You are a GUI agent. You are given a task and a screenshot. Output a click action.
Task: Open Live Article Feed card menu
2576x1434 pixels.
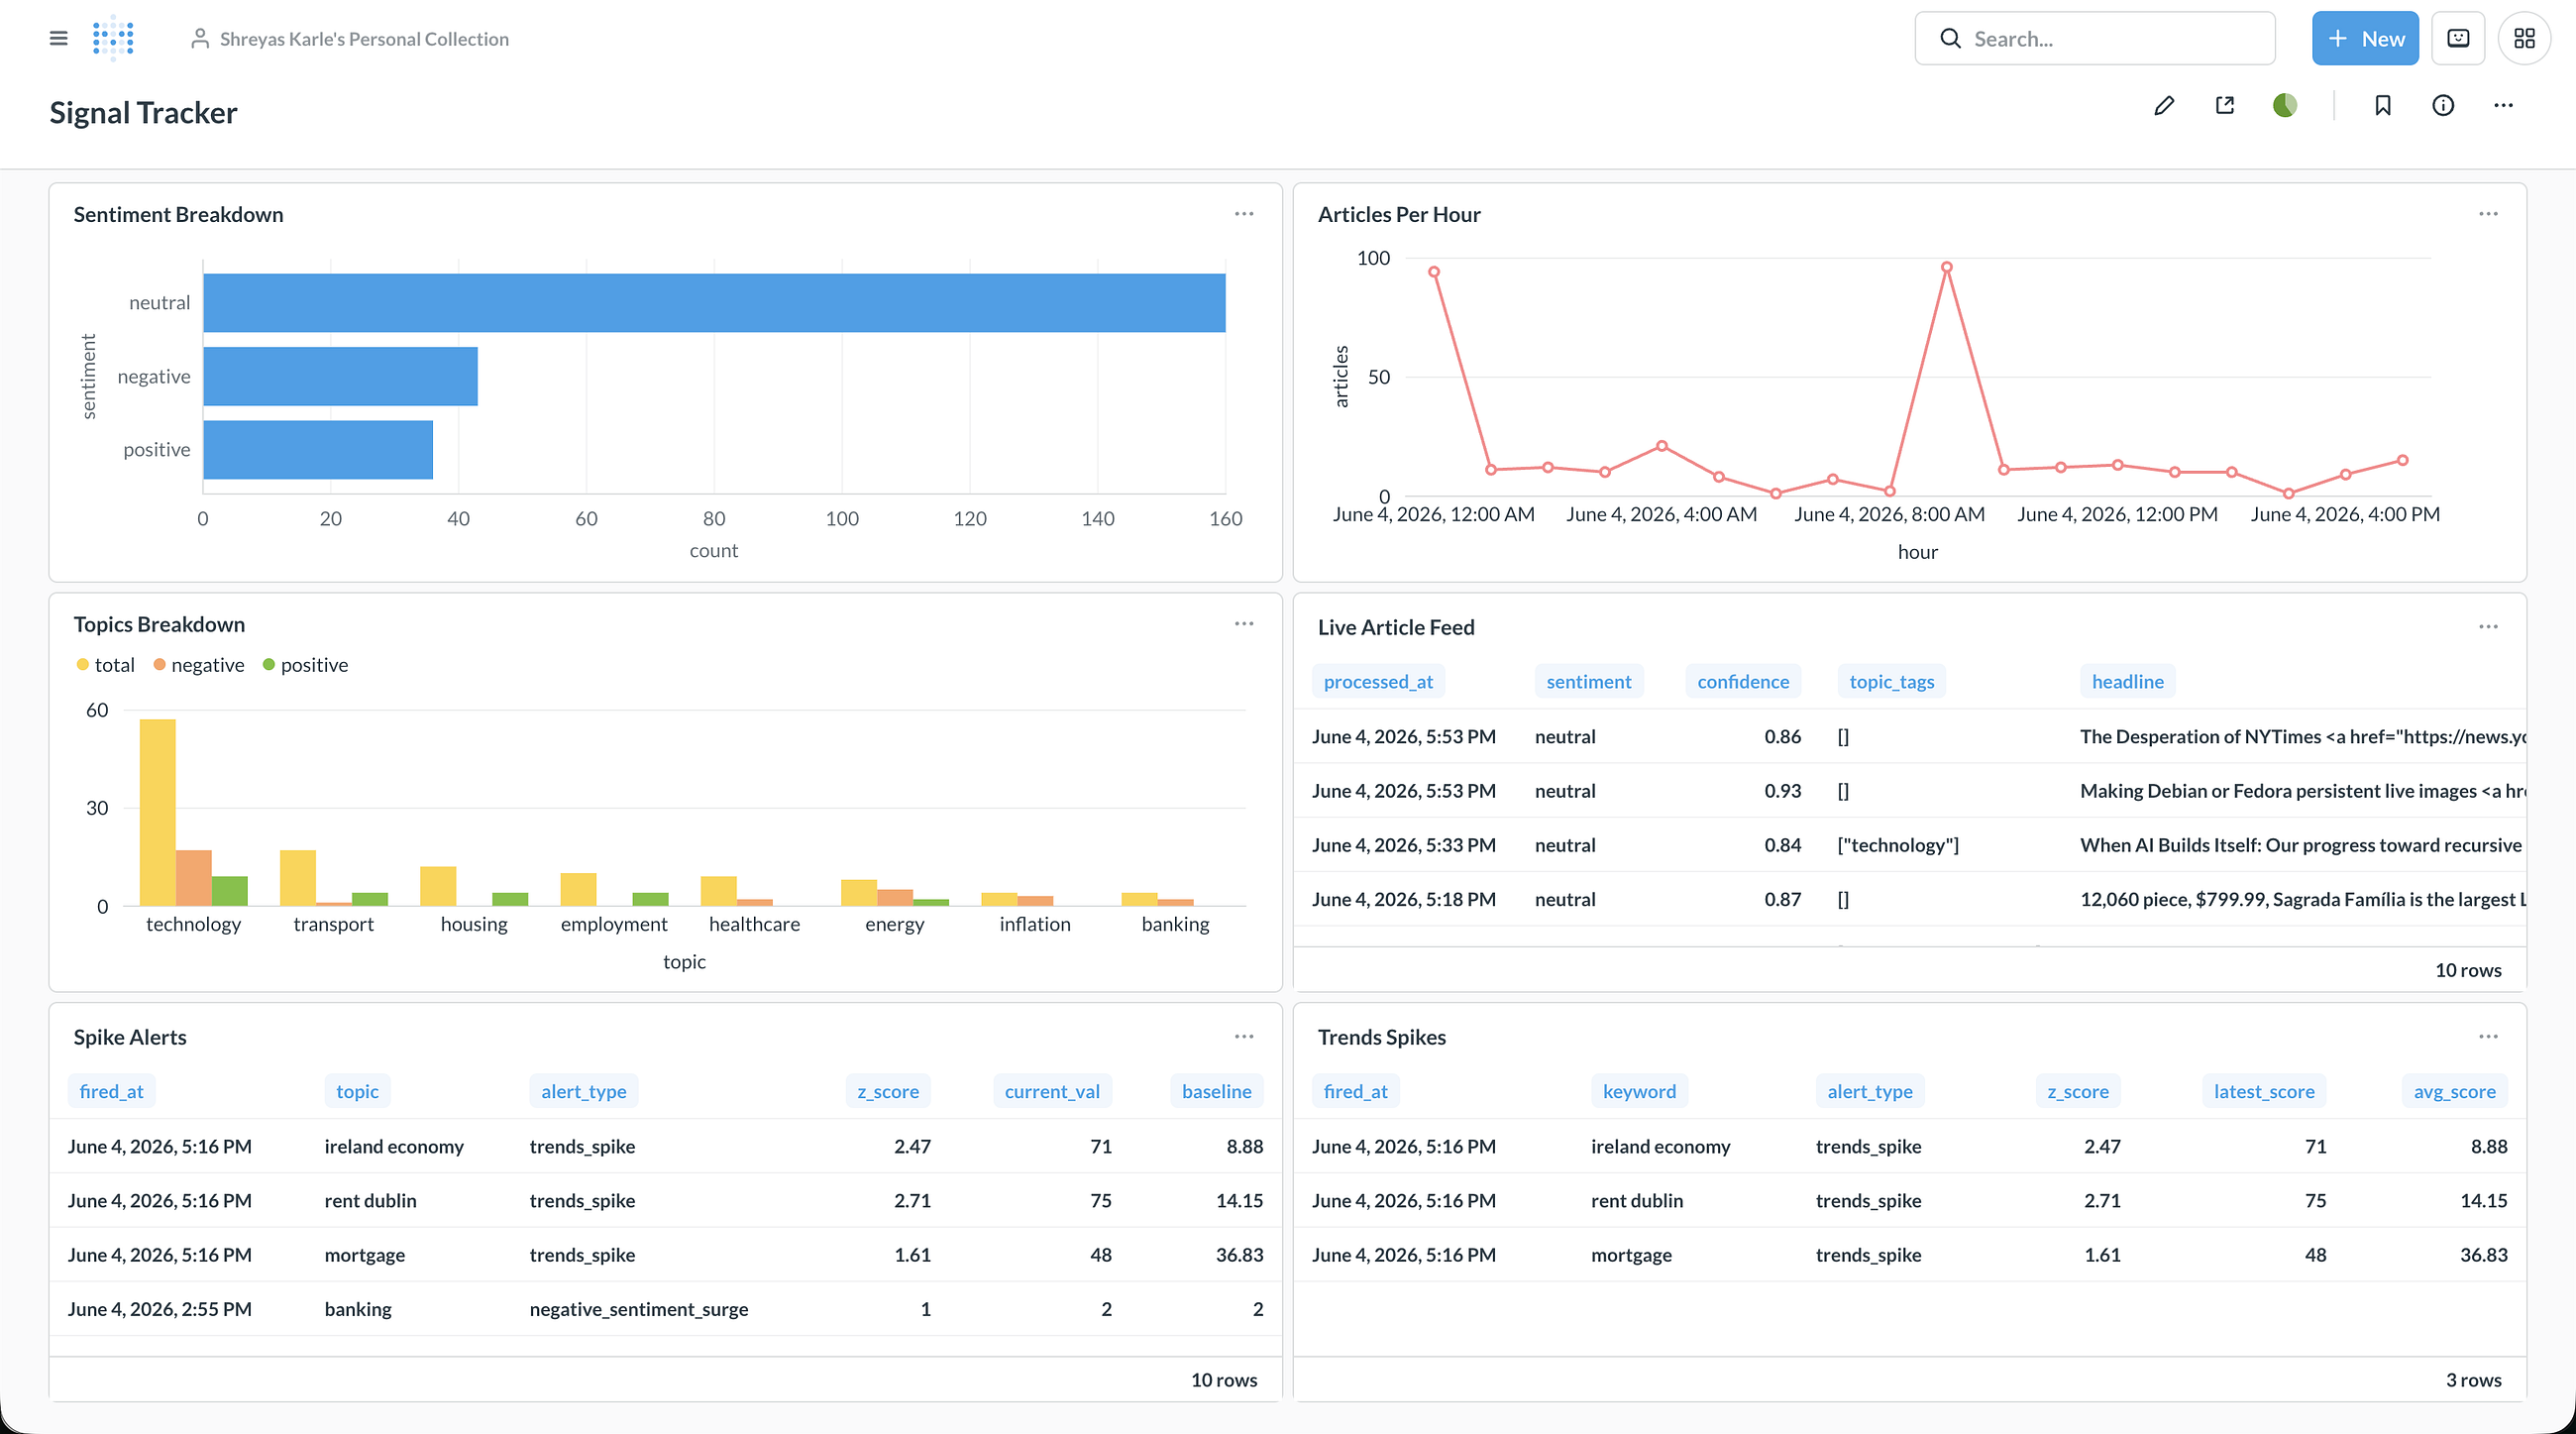pyautogui.click(x=2488, y=627)
